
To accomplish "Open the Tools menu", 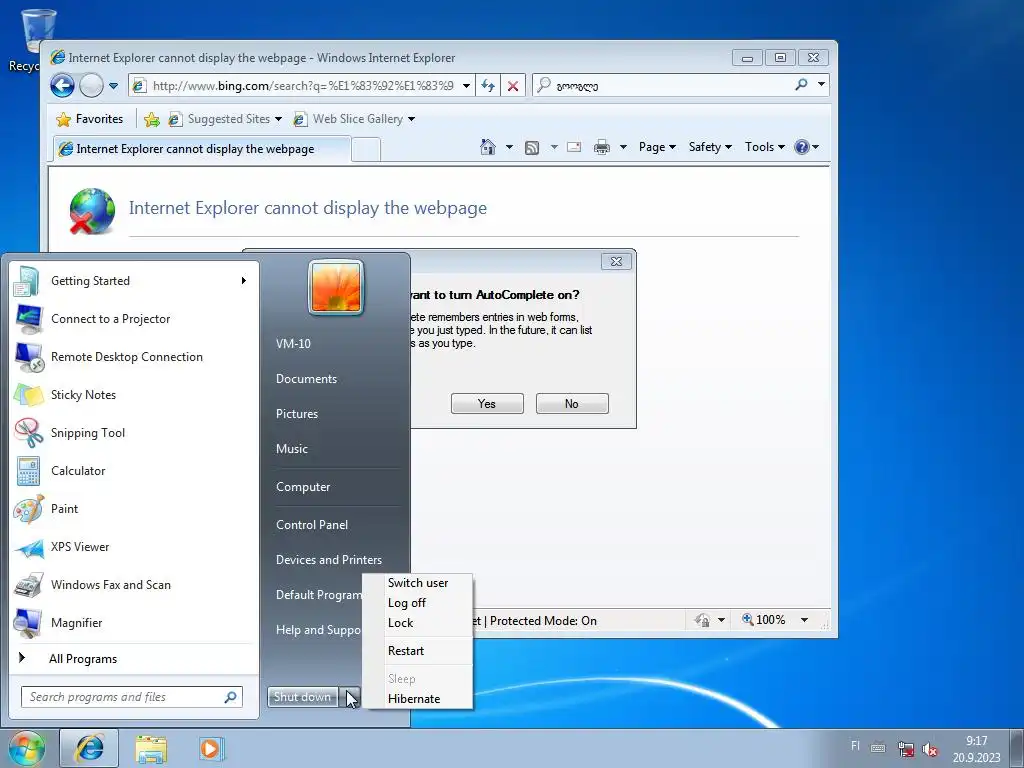I will (x=765, y=147).
